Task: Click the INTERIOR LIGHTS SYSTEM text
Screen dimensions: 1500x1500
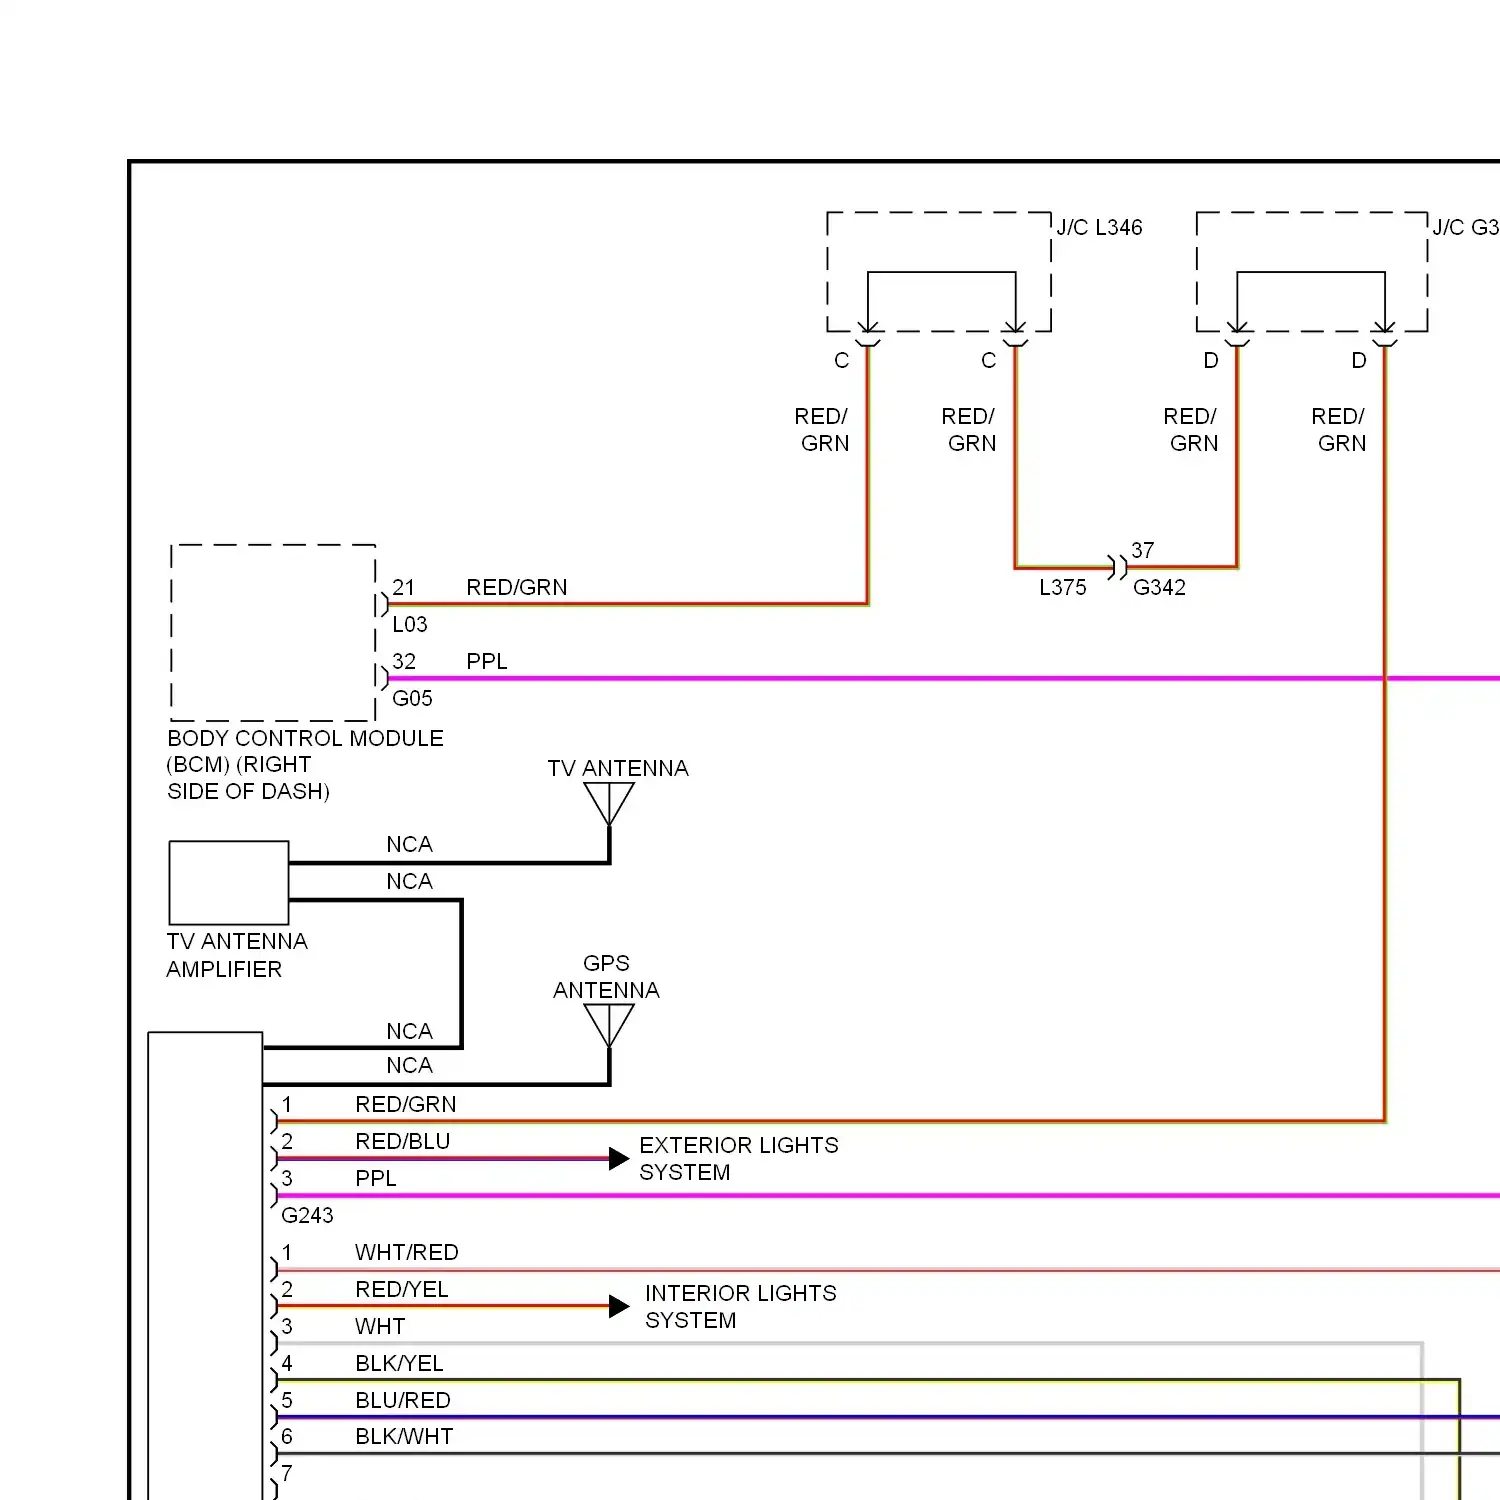Action: [740, 1307]
